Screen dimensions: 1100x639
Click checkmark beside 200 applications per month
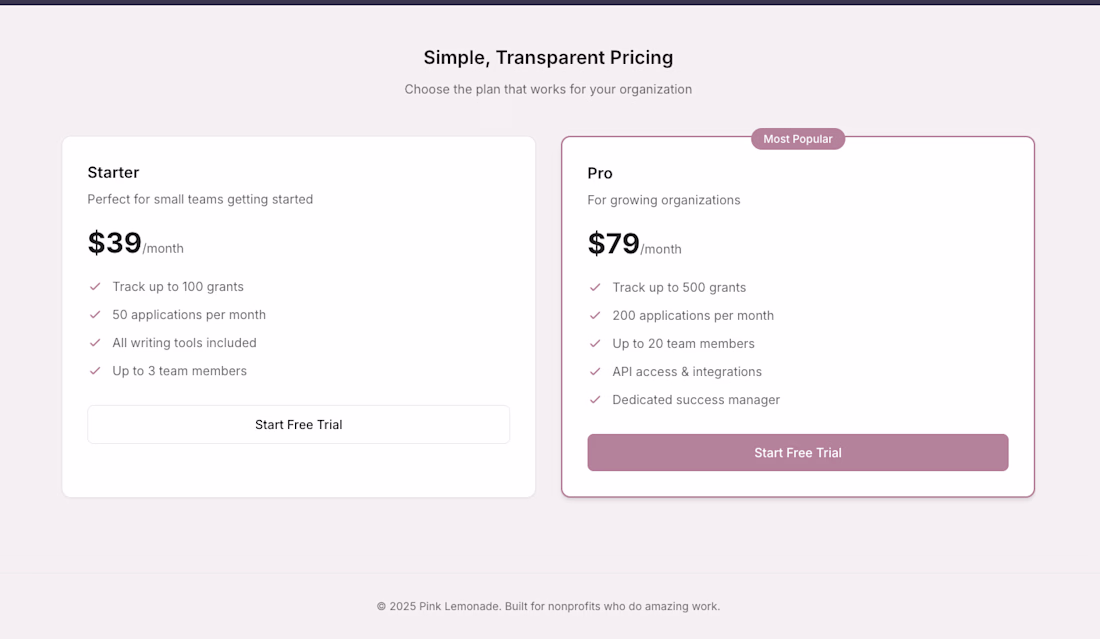click(595, 316)
